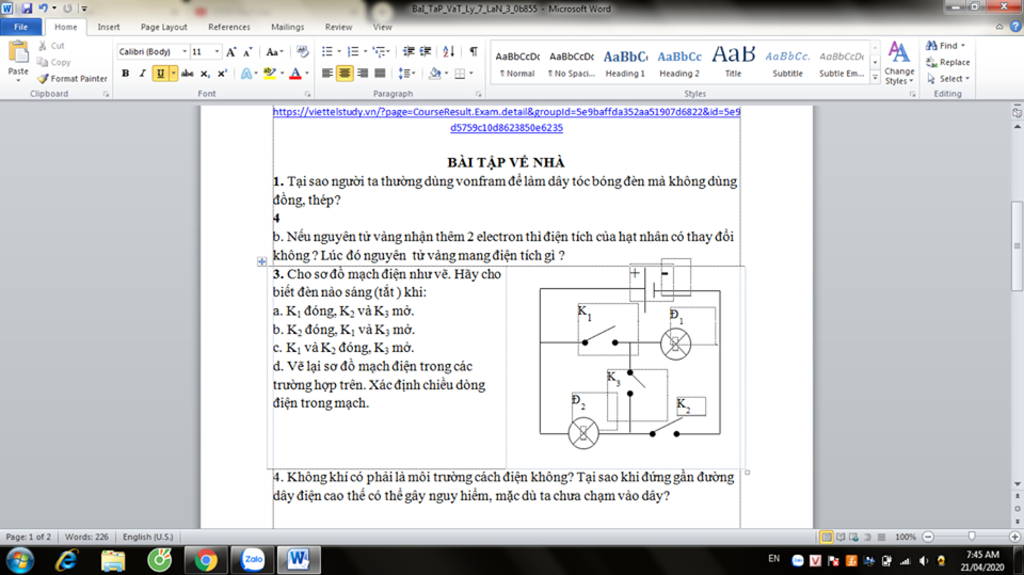Open text effects glowing A icon
This screenshot has width=1024, height=575.
(x=246, y=73)
